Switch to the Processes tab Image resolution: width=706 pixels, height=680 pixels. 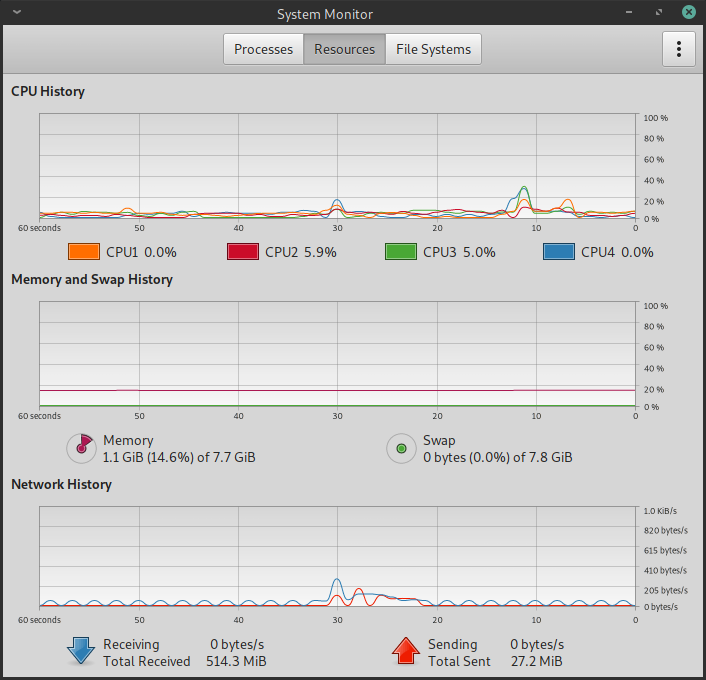click(x=263, y=49)
